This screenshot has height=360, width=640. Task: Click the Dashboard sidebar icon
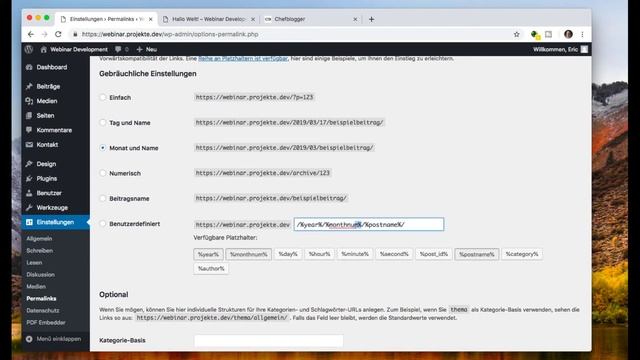point(29,67)
